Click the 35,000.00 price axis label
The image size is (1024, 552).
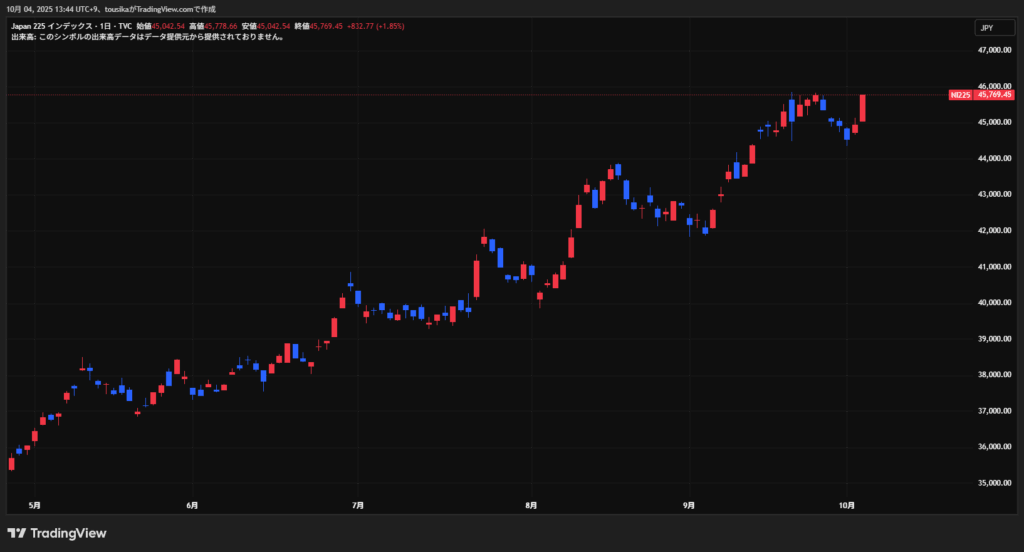tap(996, 483)
